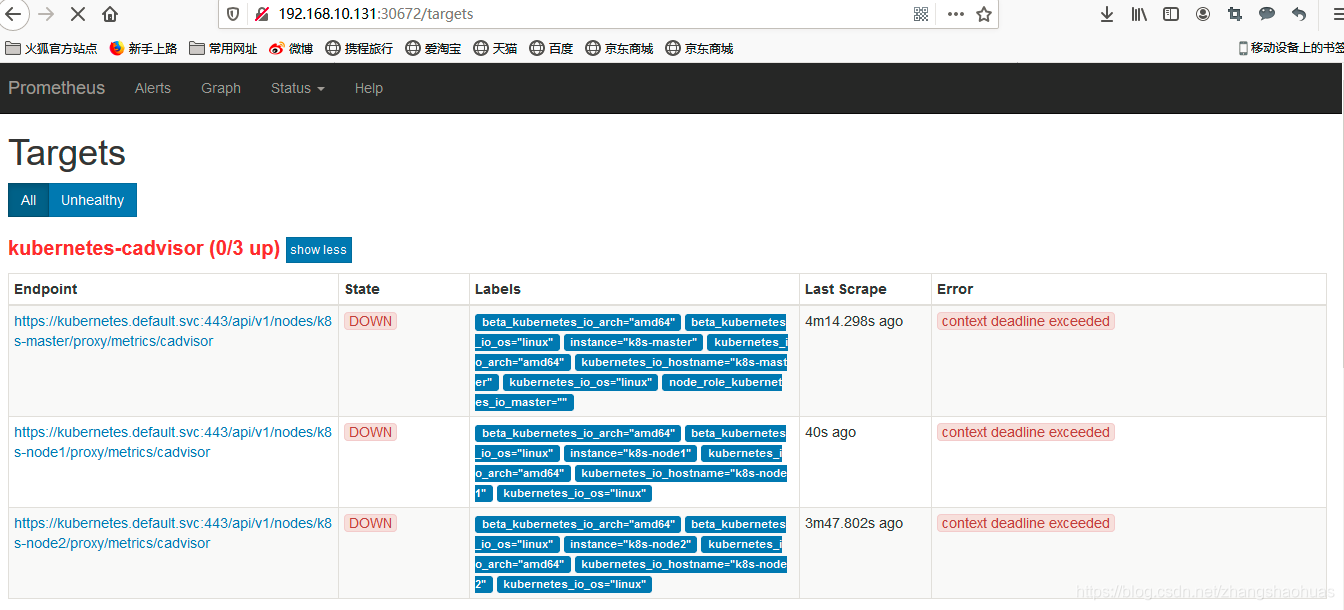Select the All targets filter
Screen dimensions: 1344x610
28,200
